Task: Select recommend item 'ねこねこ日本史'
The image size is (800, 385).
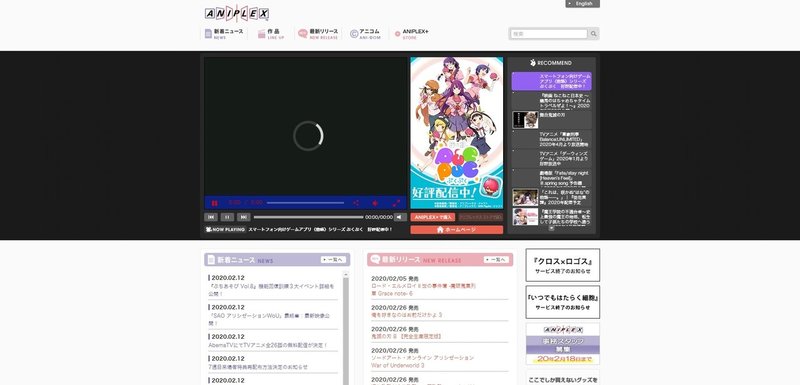Action: (552, 100)
